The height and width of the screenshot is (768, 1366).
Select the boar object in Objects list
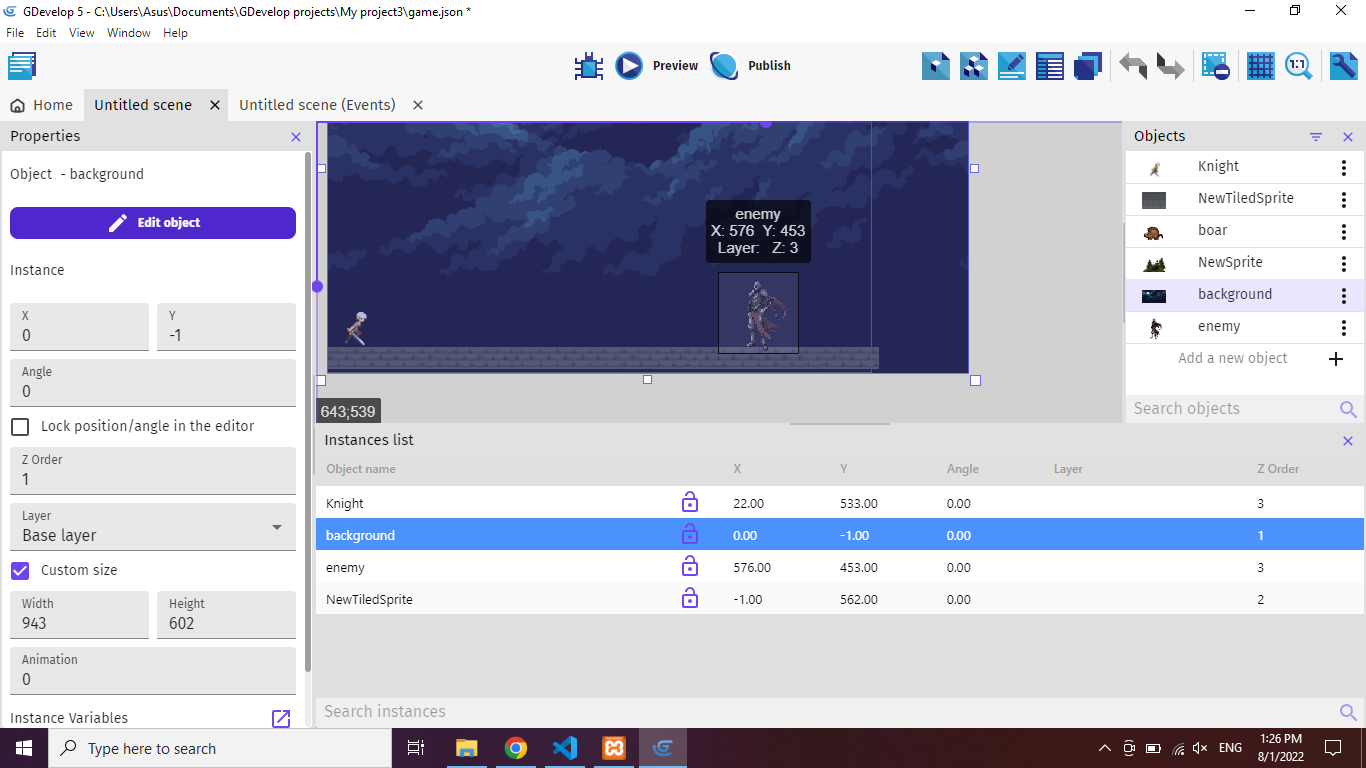tap(1226, 231)
